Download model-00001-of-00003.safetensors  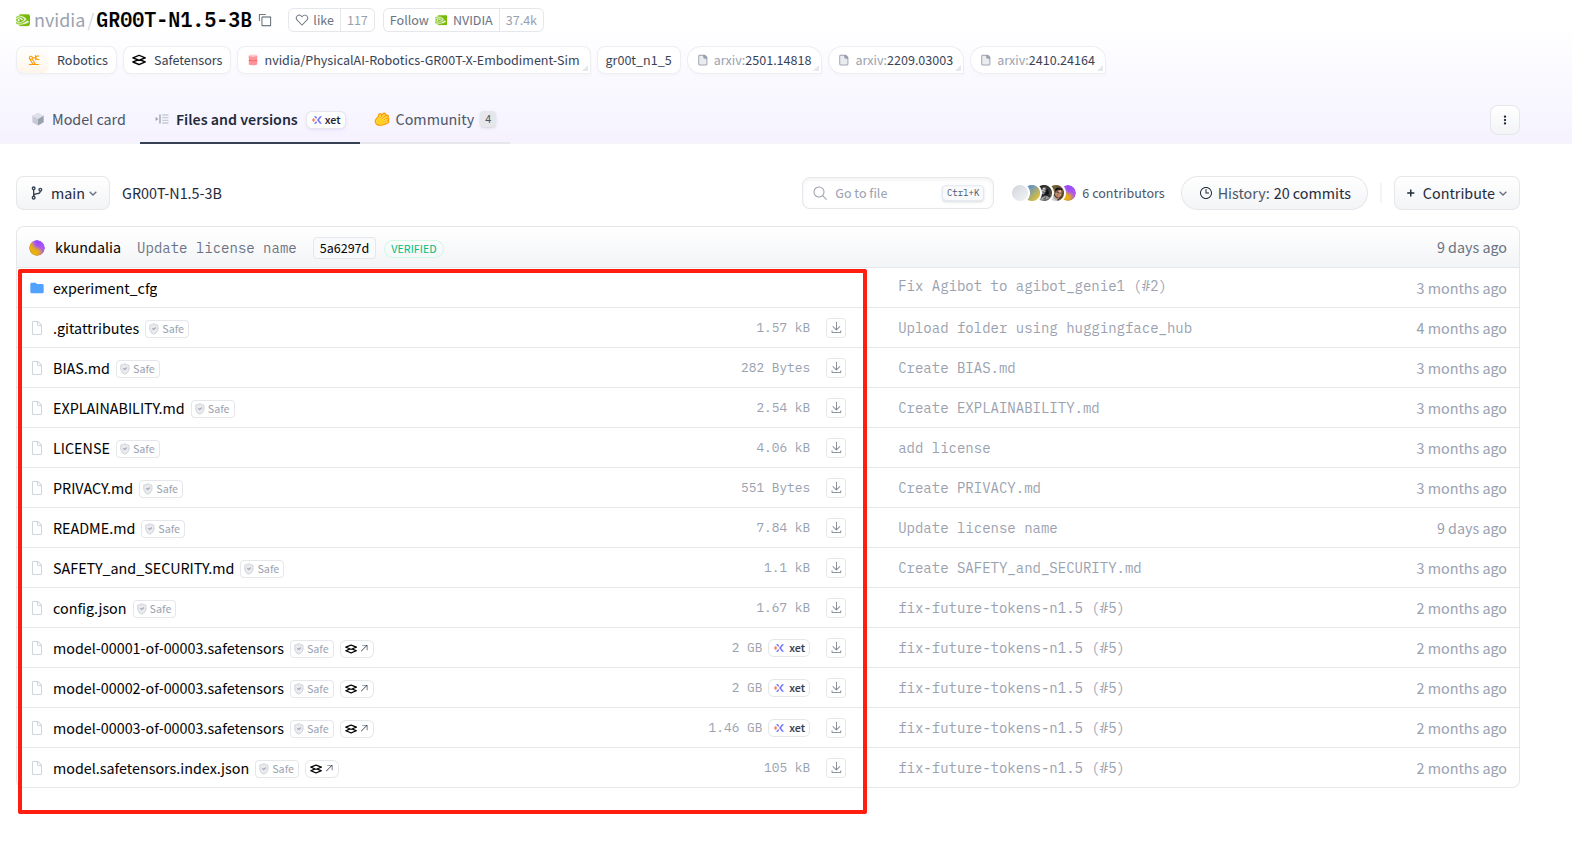coord(836,648)
